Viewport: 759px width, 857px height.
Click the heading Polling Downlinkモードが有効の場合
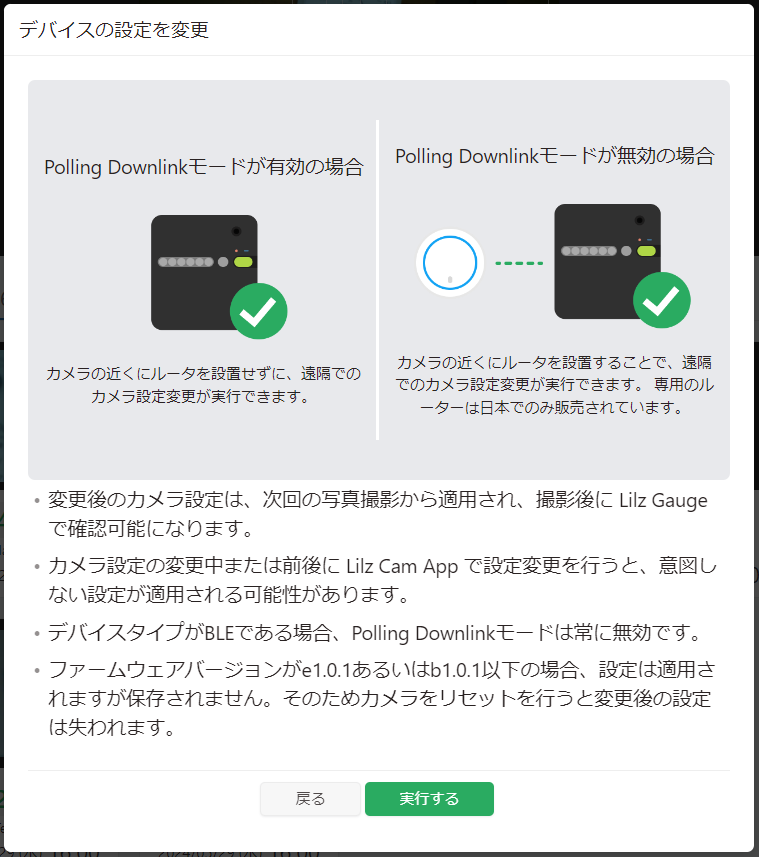click(204, 167)
